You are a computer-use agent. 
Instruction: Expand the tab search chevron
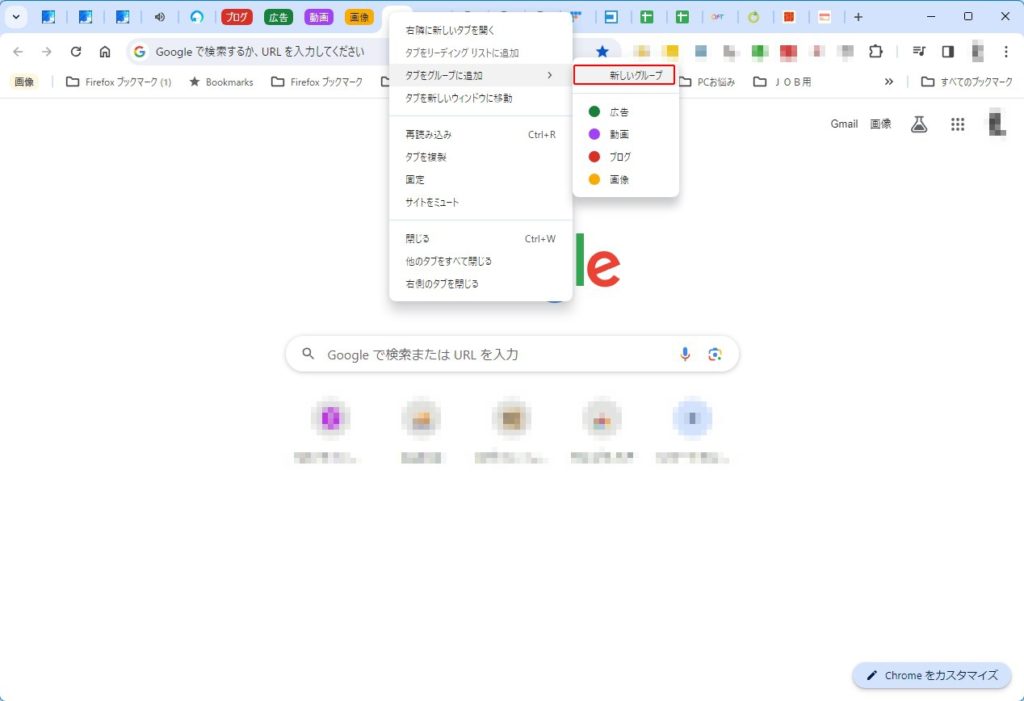[x=16, y=17]
